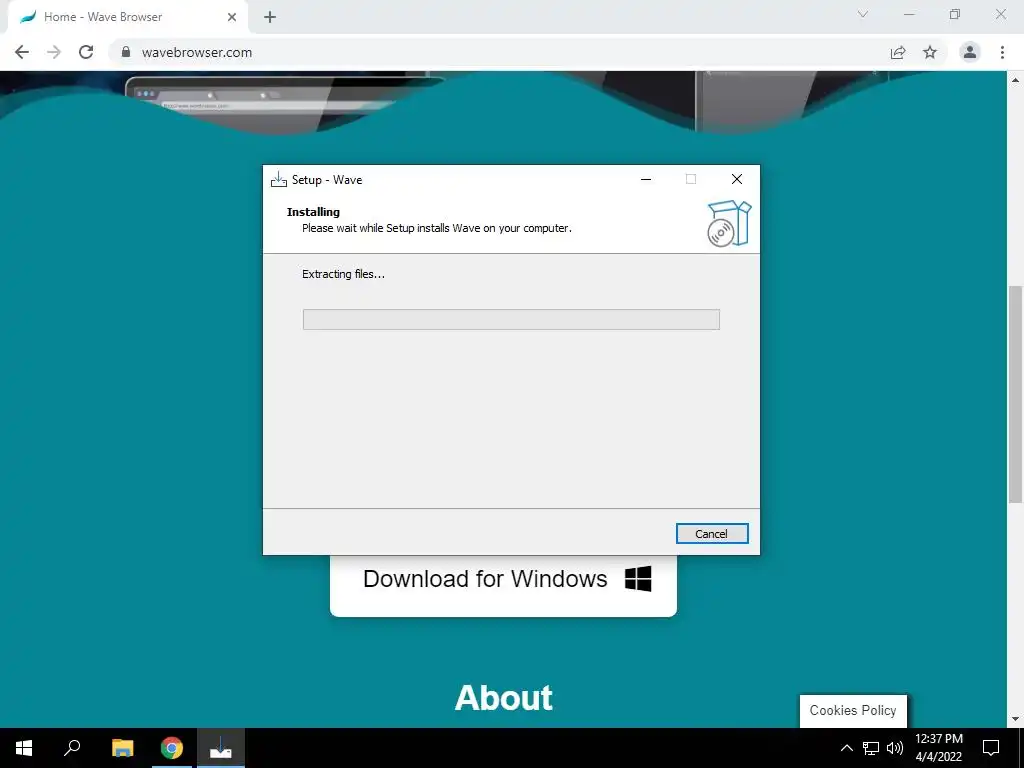Open the three-dot browser menu
This screenshot has width=1024, height=768.
click(1002, 52)
